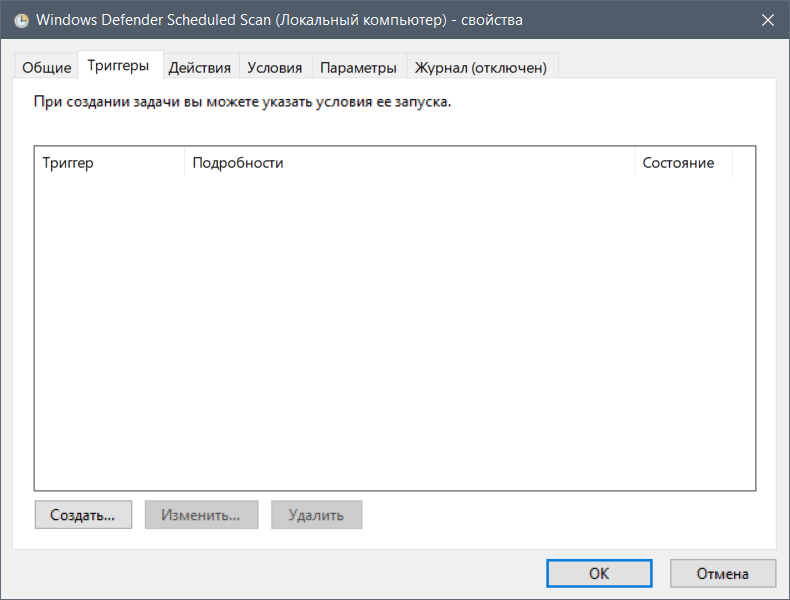Screen dimensions: 790x600
Task: Switch to the Действия tab
Action: pos(200,67)
